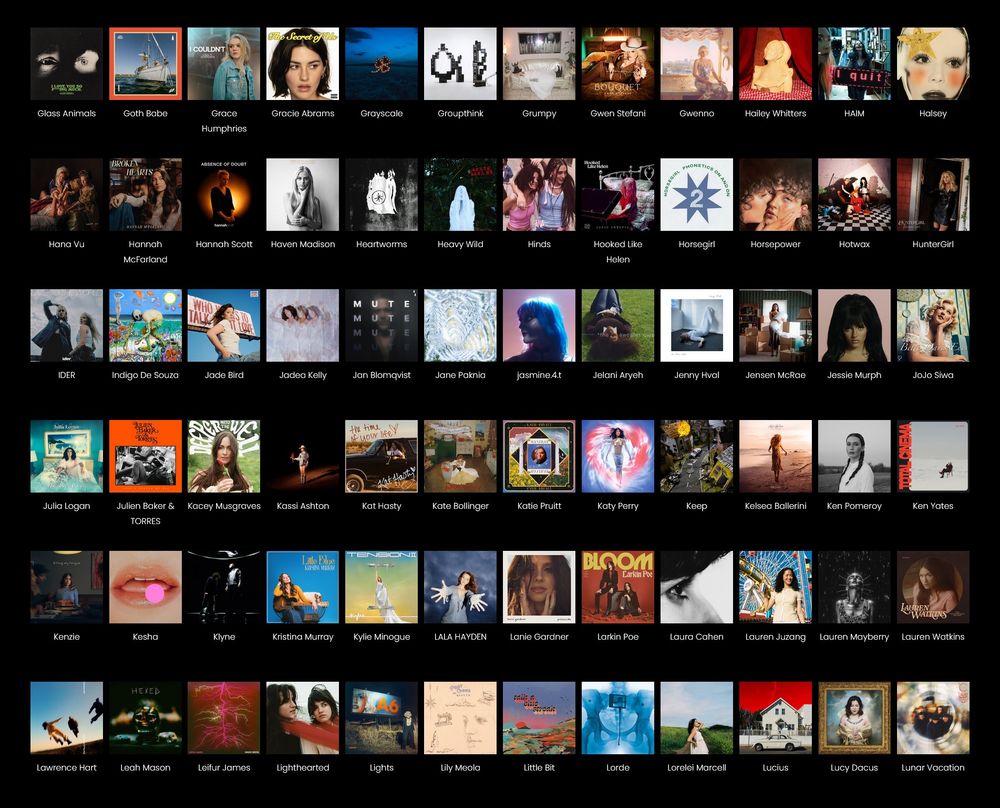The image size is (1000, 808).
Task: Click the HAIM 'I quit' cover
Action: click(x=855, y=64)
